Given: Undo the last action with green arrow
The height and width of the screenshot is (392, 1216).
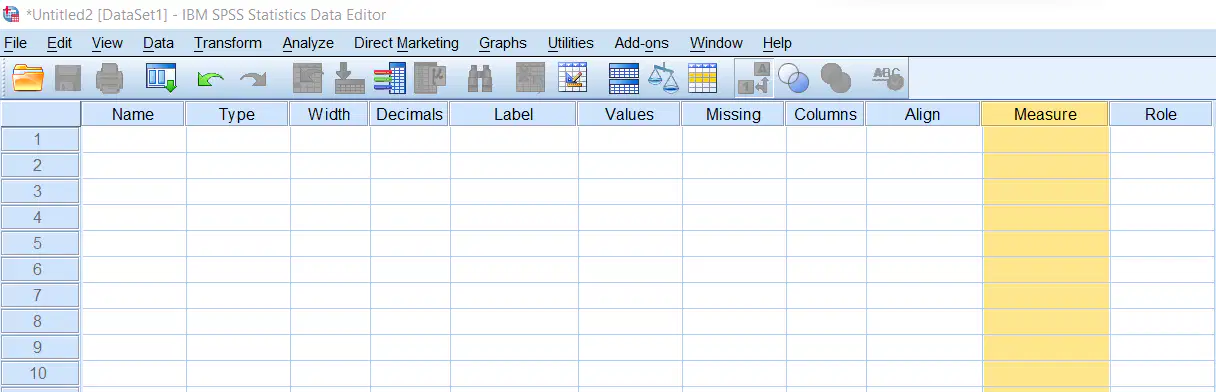Looking at the screenshot, I should click(210, 78).
